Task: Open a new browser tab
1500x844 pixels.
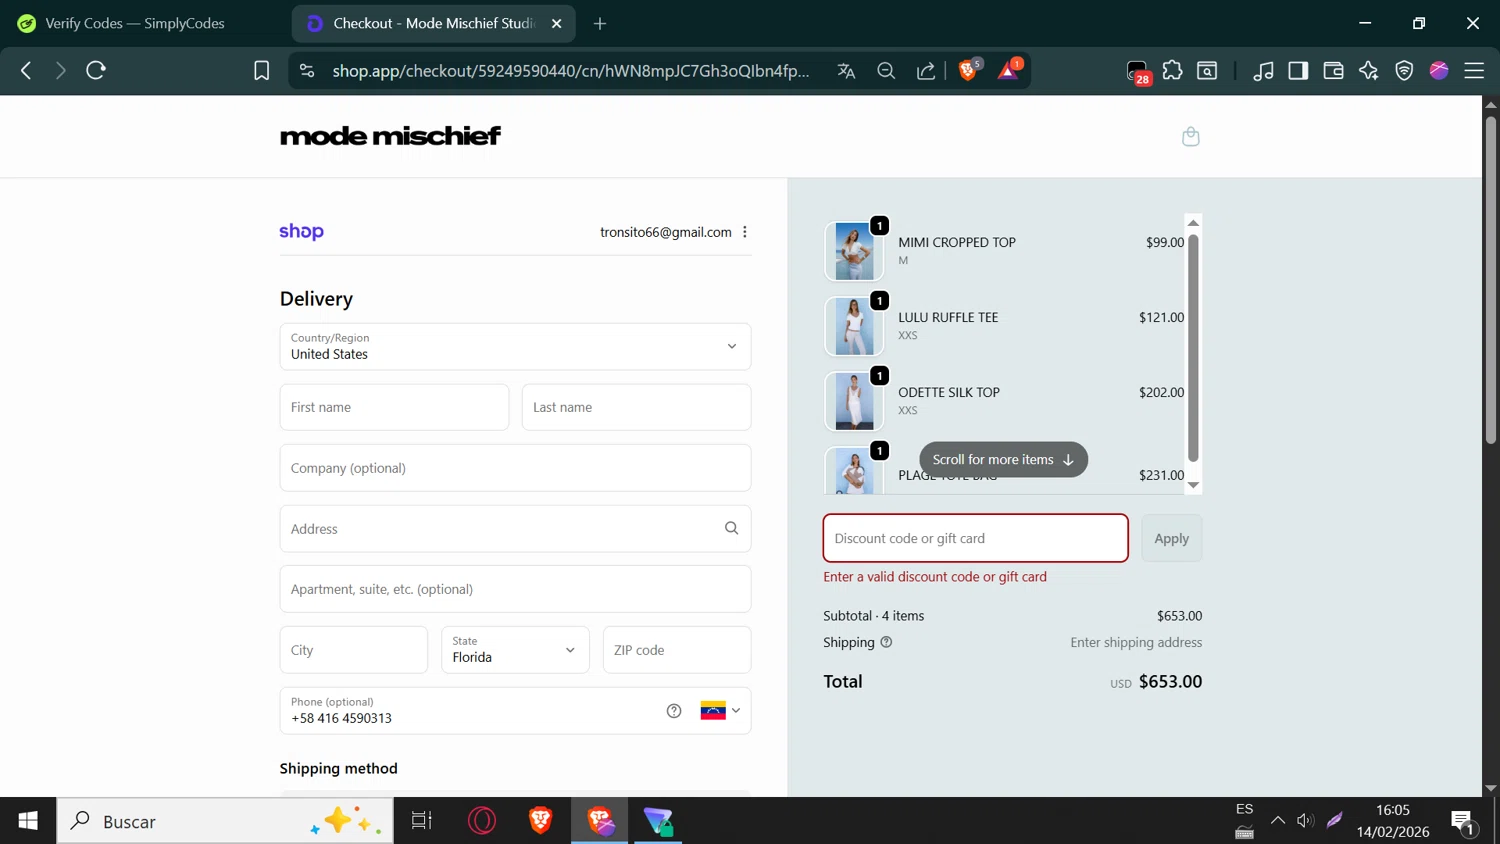Action: point(600,23)
